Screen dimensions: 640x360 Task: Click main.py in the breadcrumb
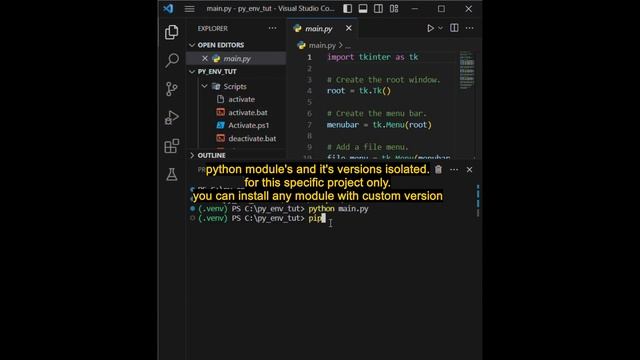point(322,45)
